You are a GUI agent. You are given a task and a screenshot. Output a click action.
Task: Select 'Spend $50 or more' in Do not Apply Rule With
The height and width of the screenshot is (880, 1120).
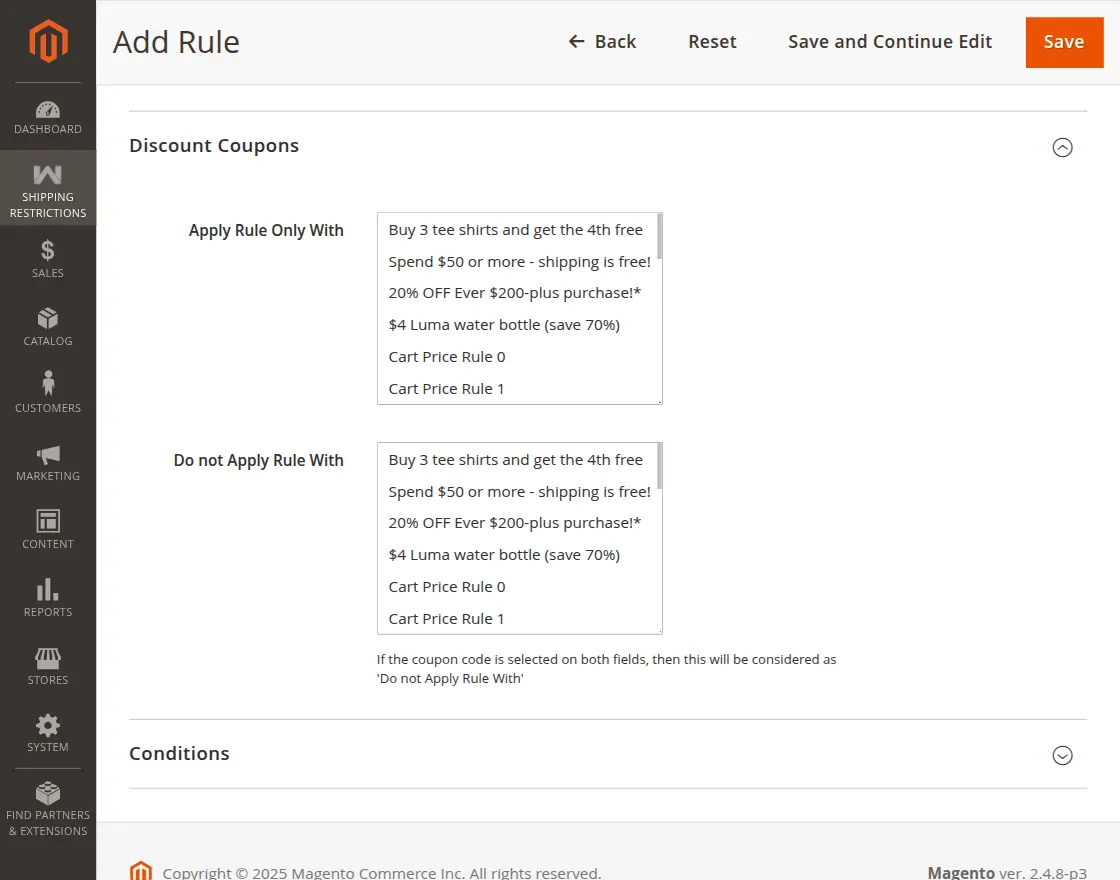pos(517,491)
